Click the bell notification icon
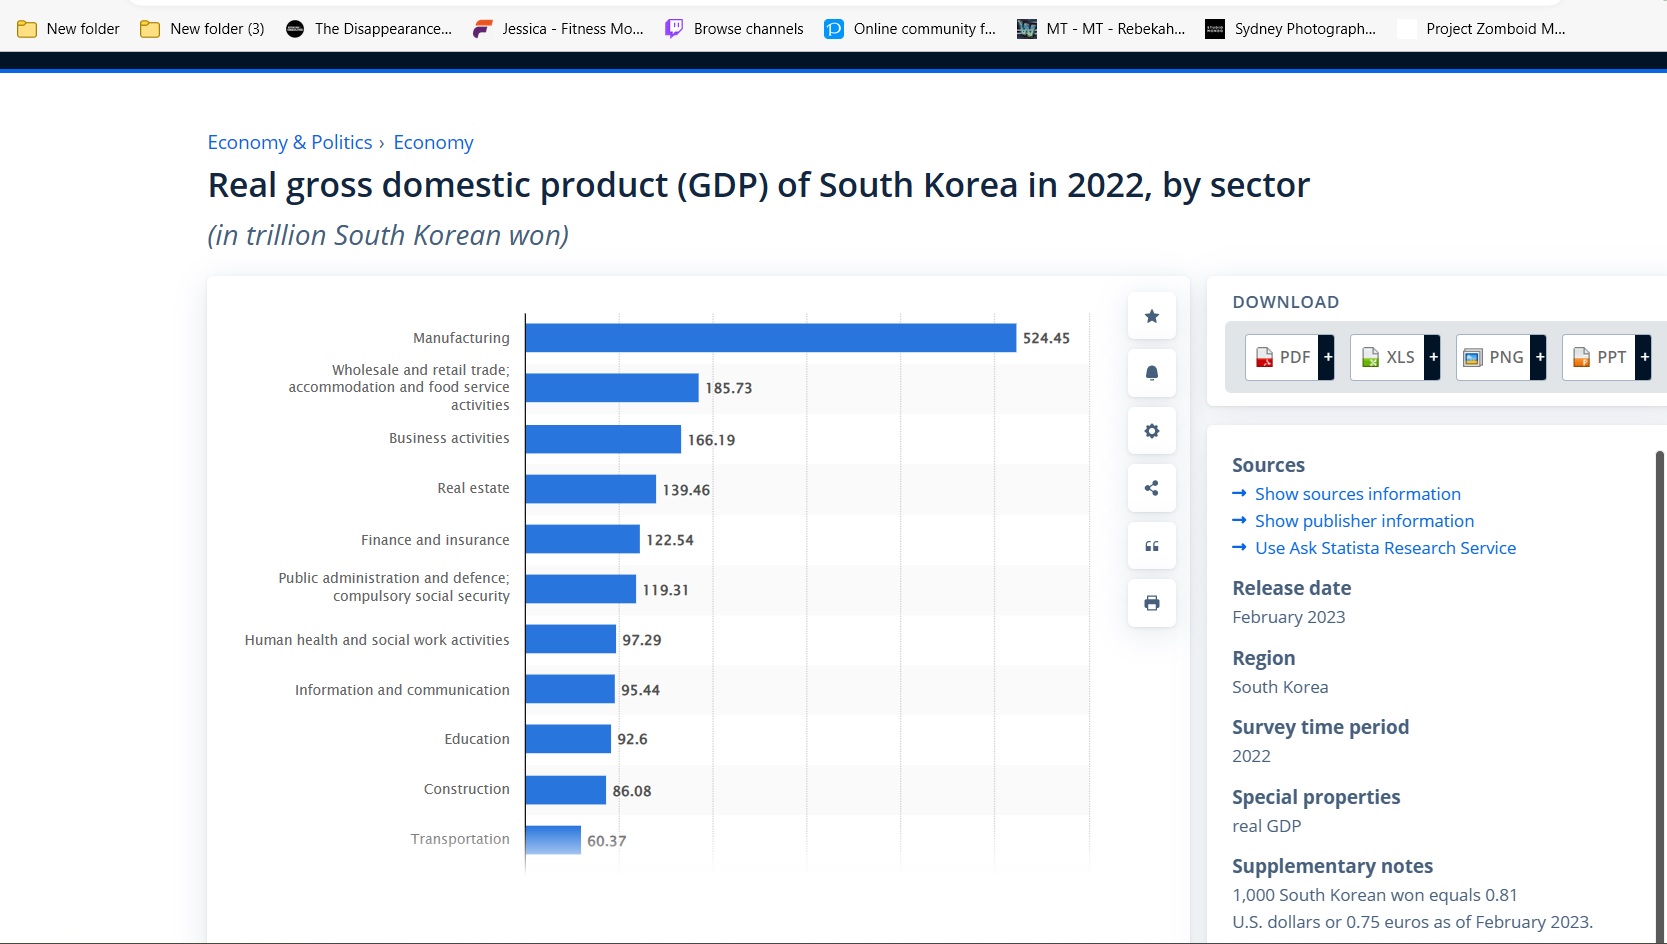This screenshot has height=944, width=1667. tap(1151, 373)
